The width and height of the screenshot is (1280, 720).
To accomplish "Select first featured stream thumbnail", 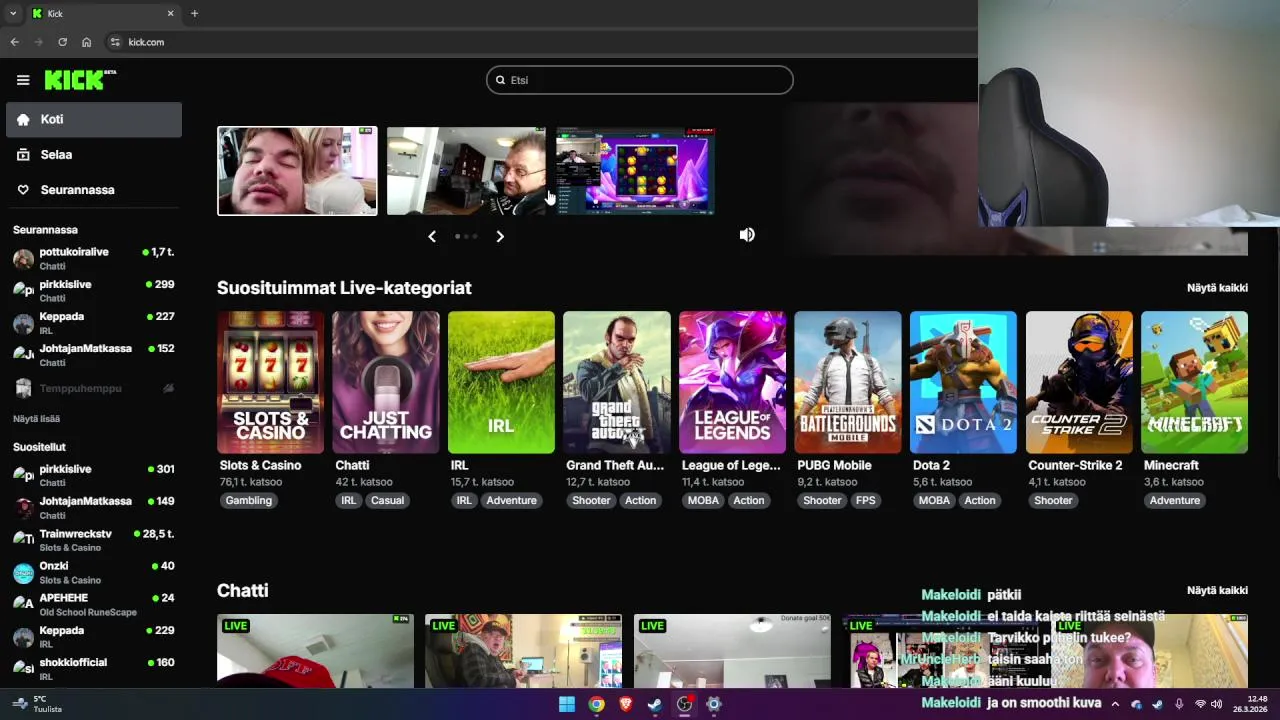I will [x=297, y=171].
